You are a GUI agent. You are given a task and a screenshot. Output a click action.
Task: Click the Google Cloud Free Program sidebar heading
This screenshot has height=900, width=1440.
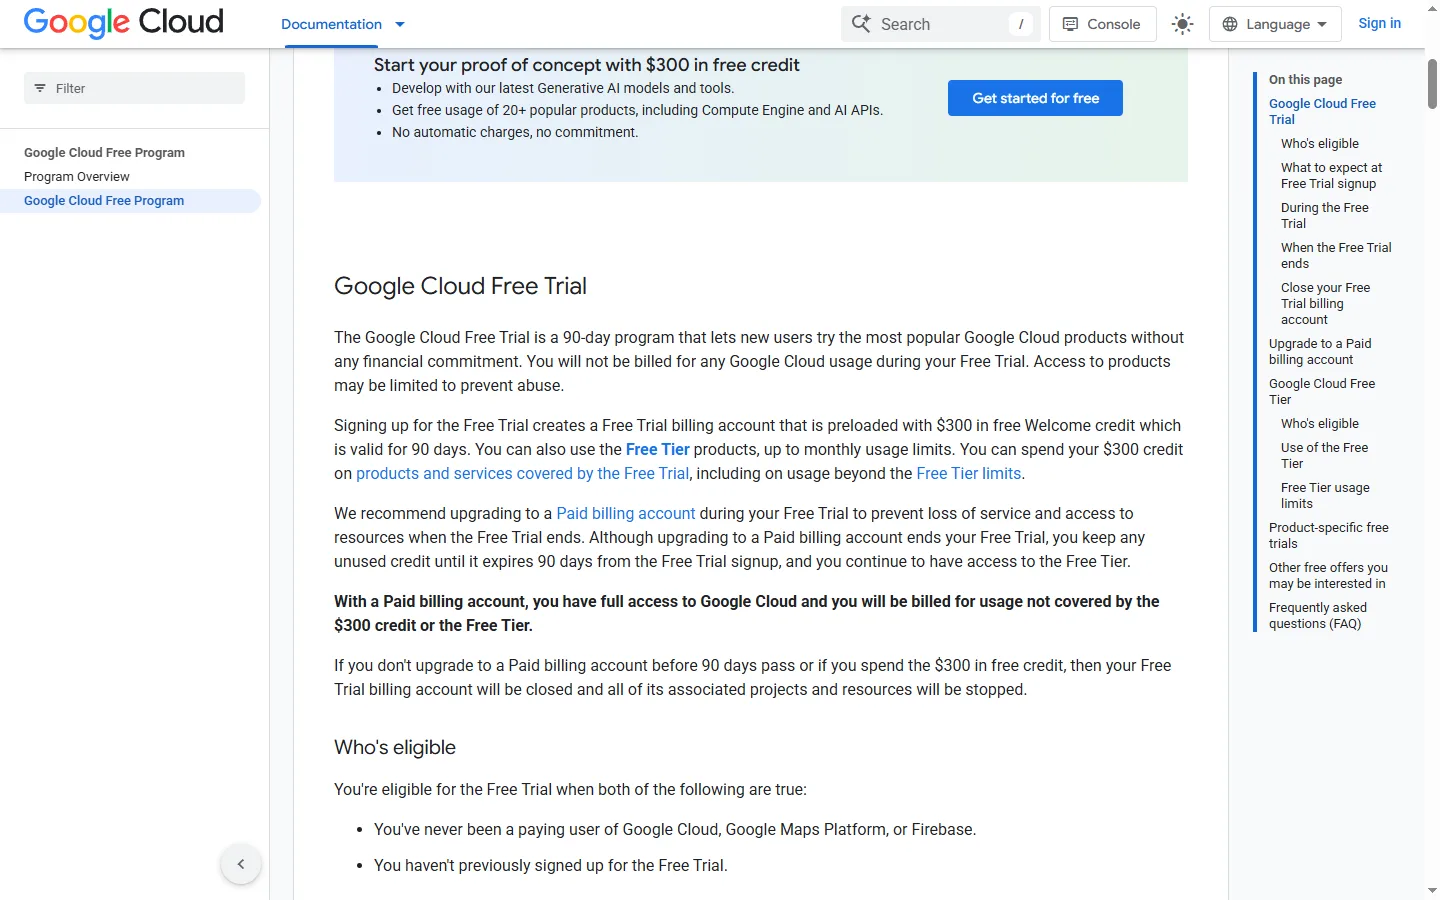click(104, 153)
